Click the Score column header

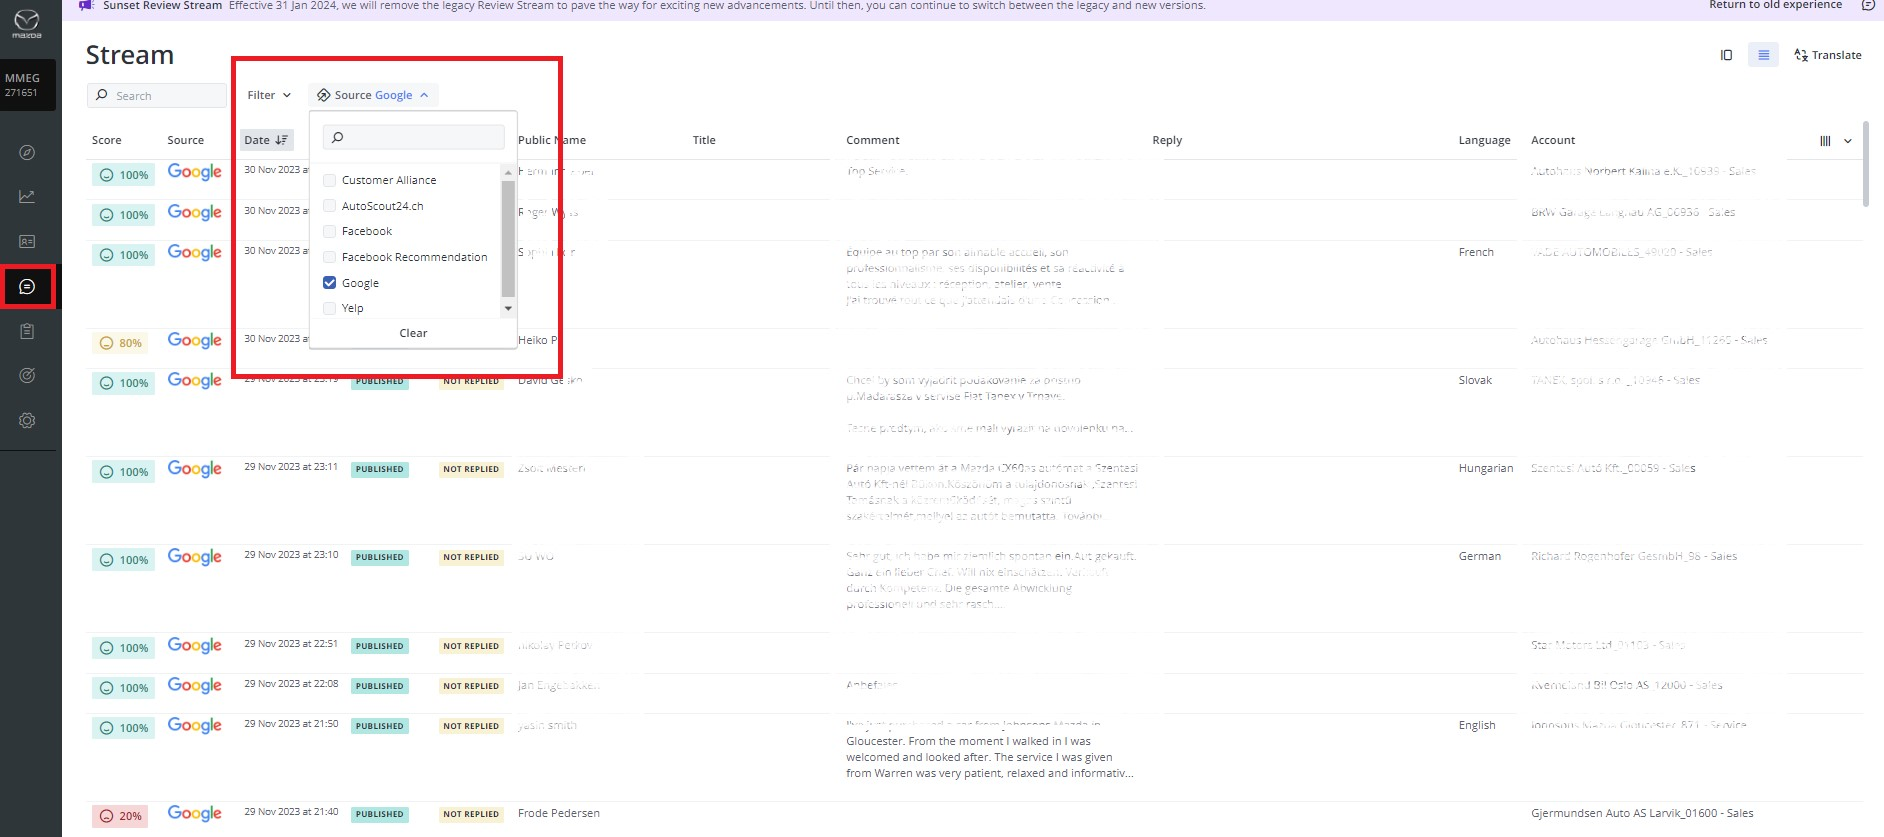click(x=107, y=140)
